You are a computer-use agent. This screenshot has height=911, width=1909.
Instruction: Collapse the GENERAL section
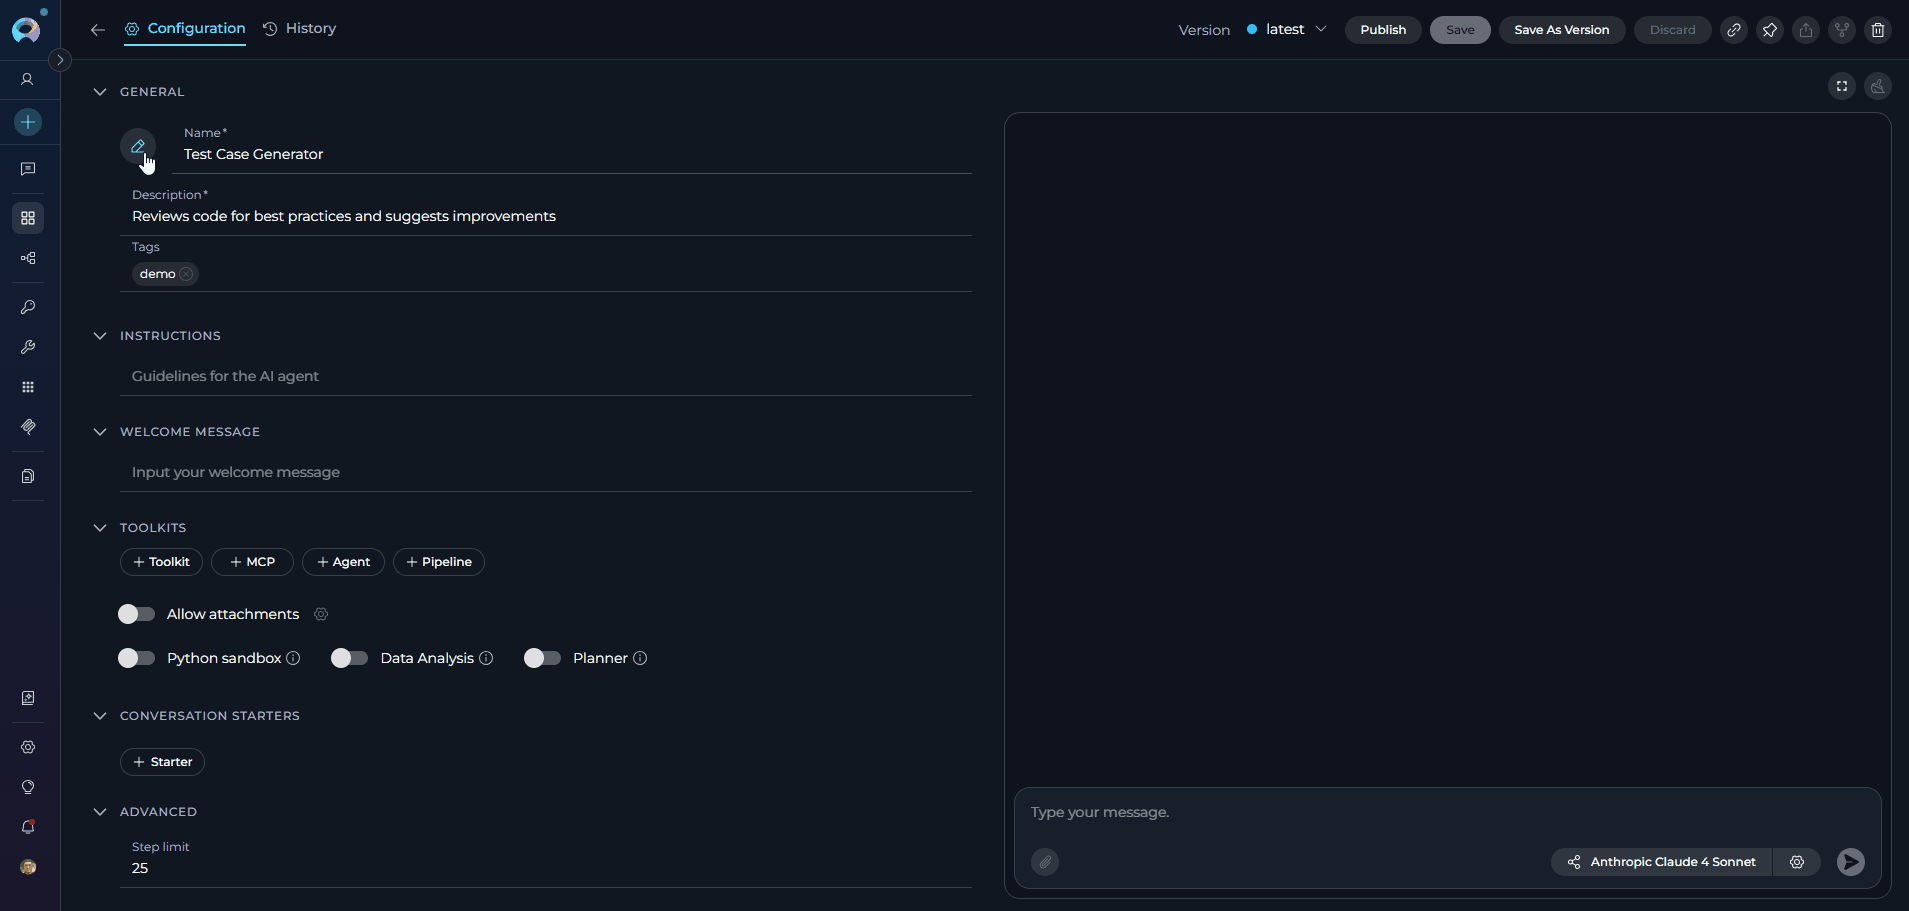[x=100, y=92]
